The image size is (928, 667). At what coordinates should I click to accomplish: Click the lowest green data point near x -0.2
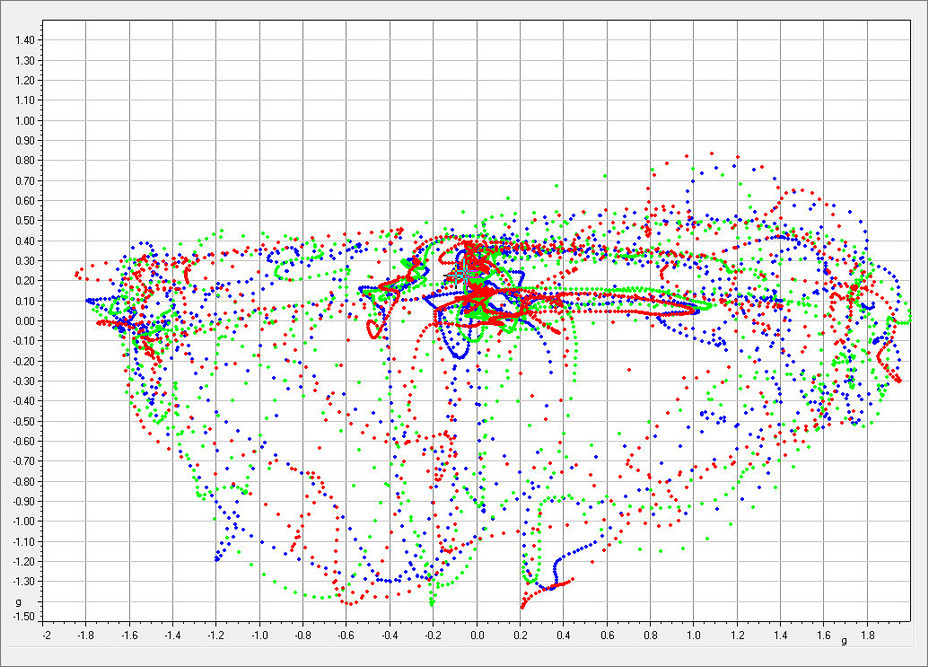click(432, 603)
